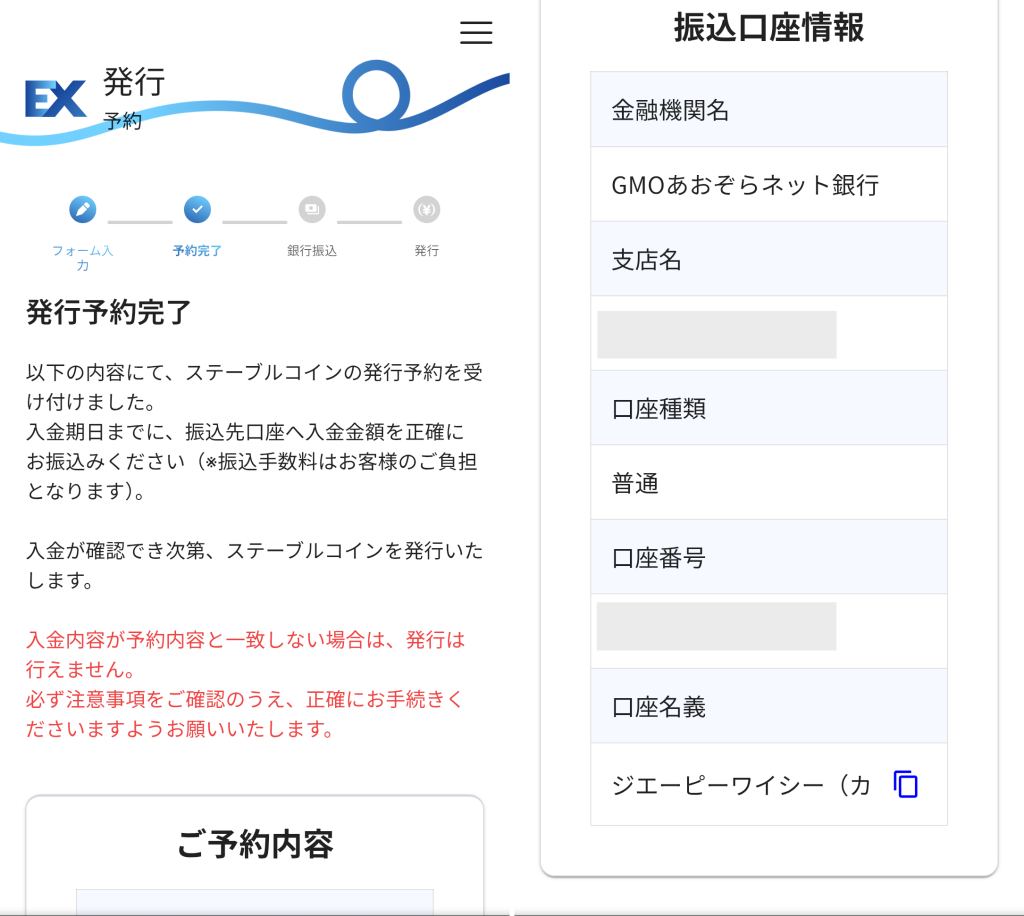Click the masked 支店名 field
Screen dimensions: 1024x916
click(718, 334)
